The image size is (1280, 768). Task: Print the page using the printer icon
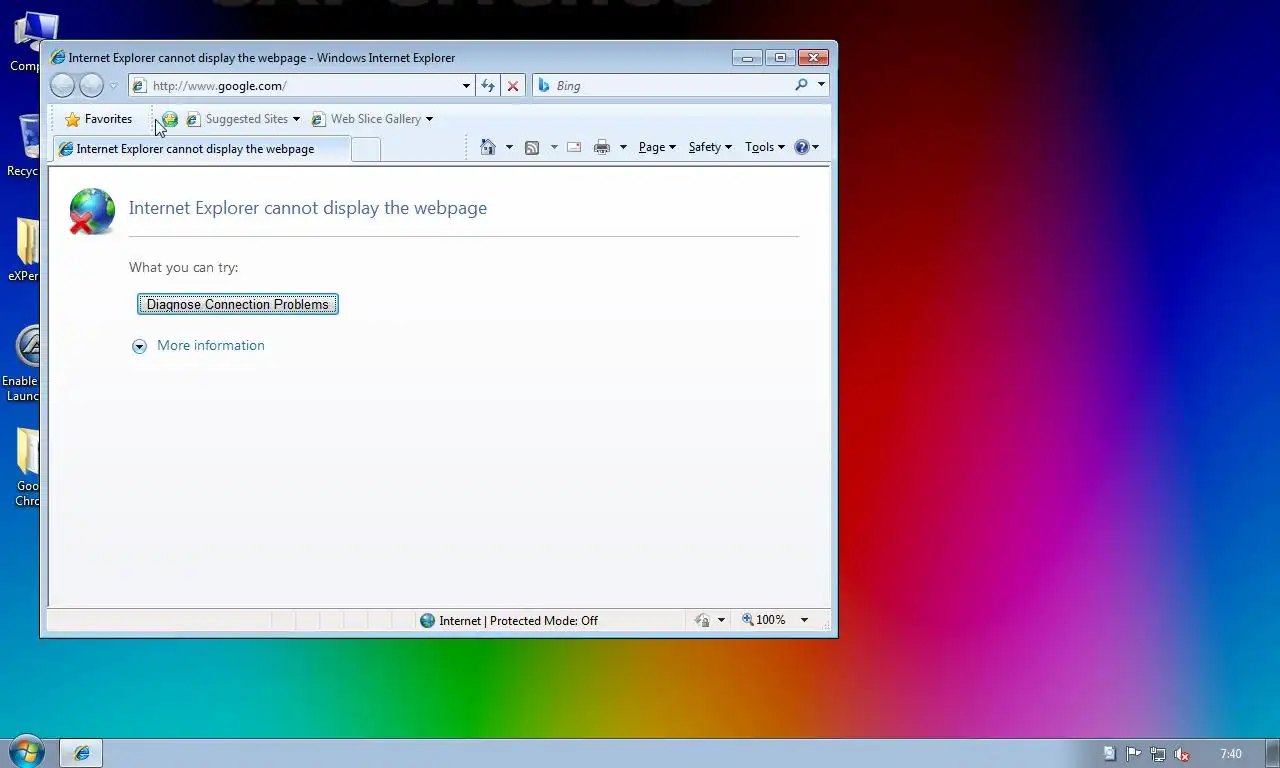pos(602,147)
